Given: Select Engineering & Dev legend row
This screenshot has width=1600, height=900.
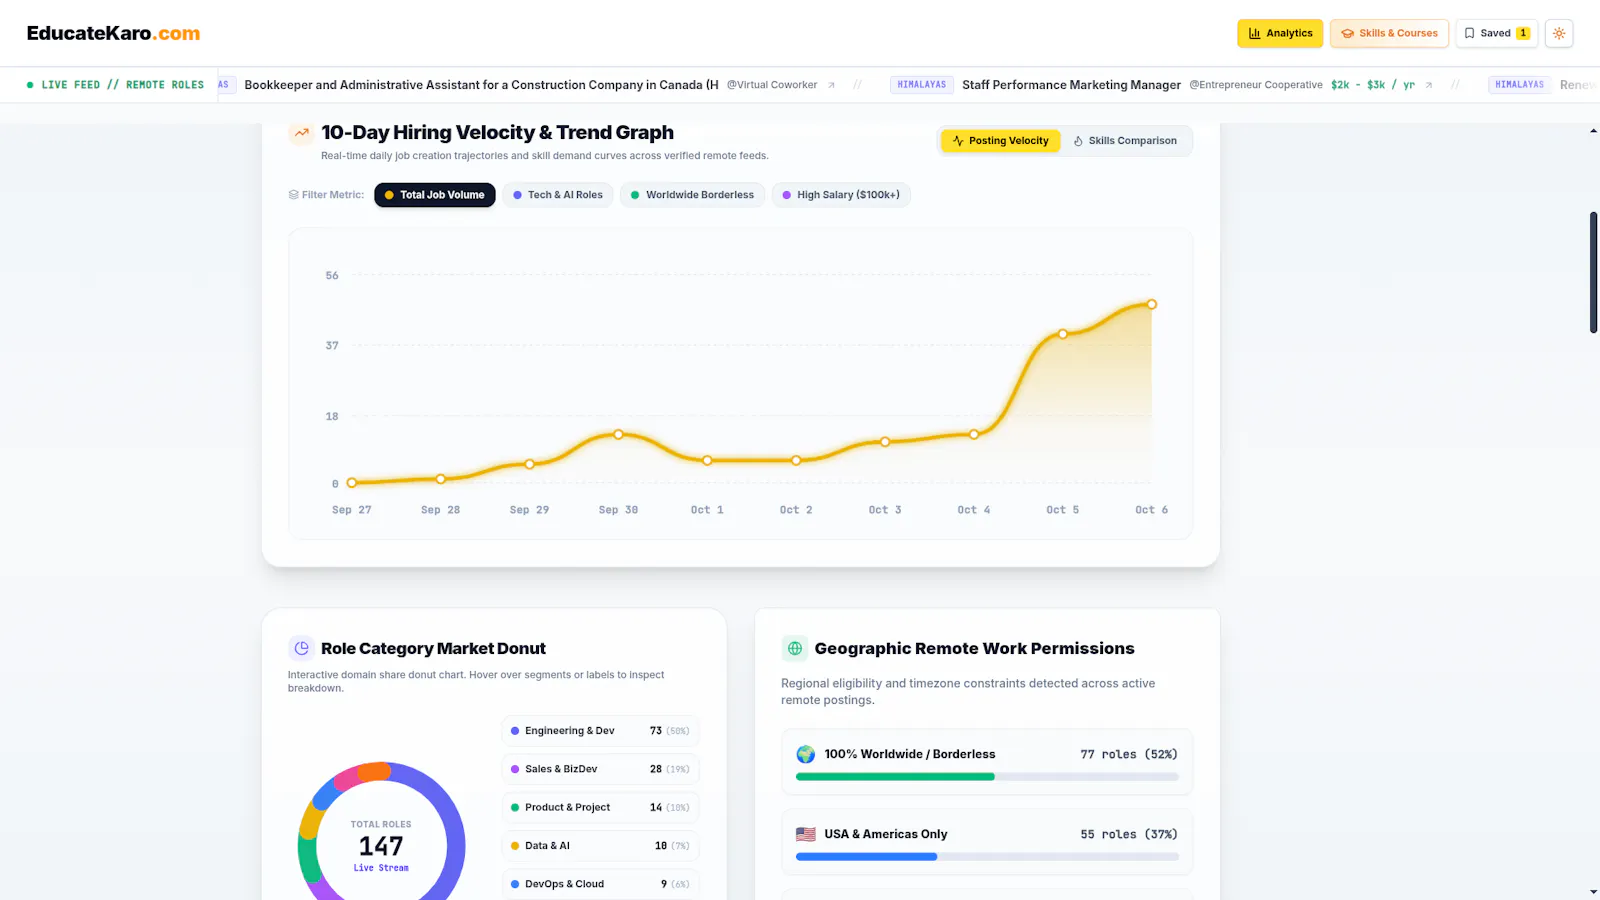Looking at the screenshot, I should point(600,731).
